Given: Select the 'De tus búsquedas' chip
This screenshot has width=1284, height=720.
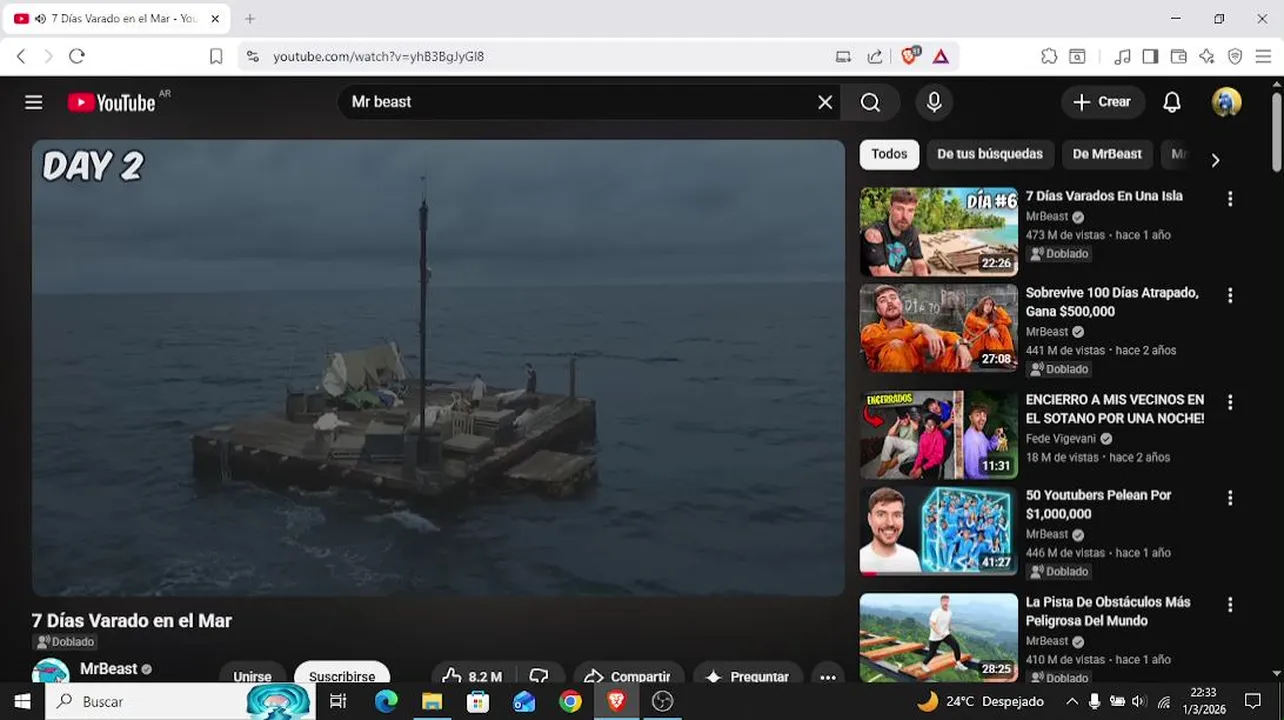Looking at the screenshot, I should (x=990, y=154).
